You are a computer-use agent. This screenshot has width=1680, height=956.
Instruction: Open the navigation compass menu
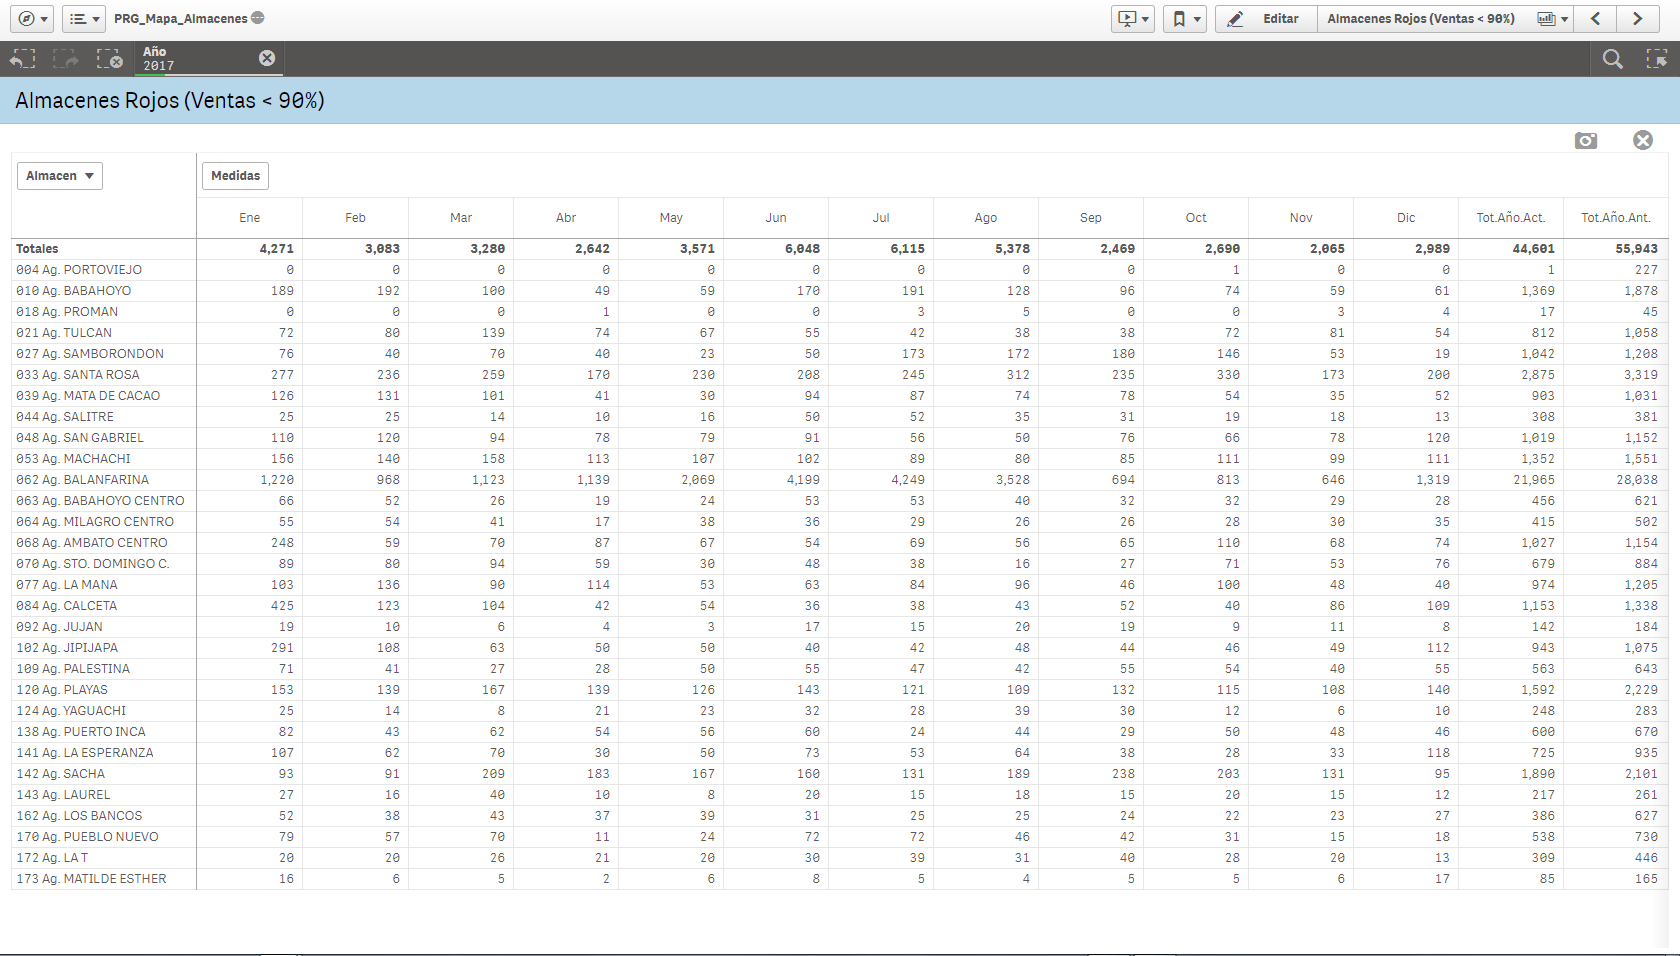tap(34, 19)
